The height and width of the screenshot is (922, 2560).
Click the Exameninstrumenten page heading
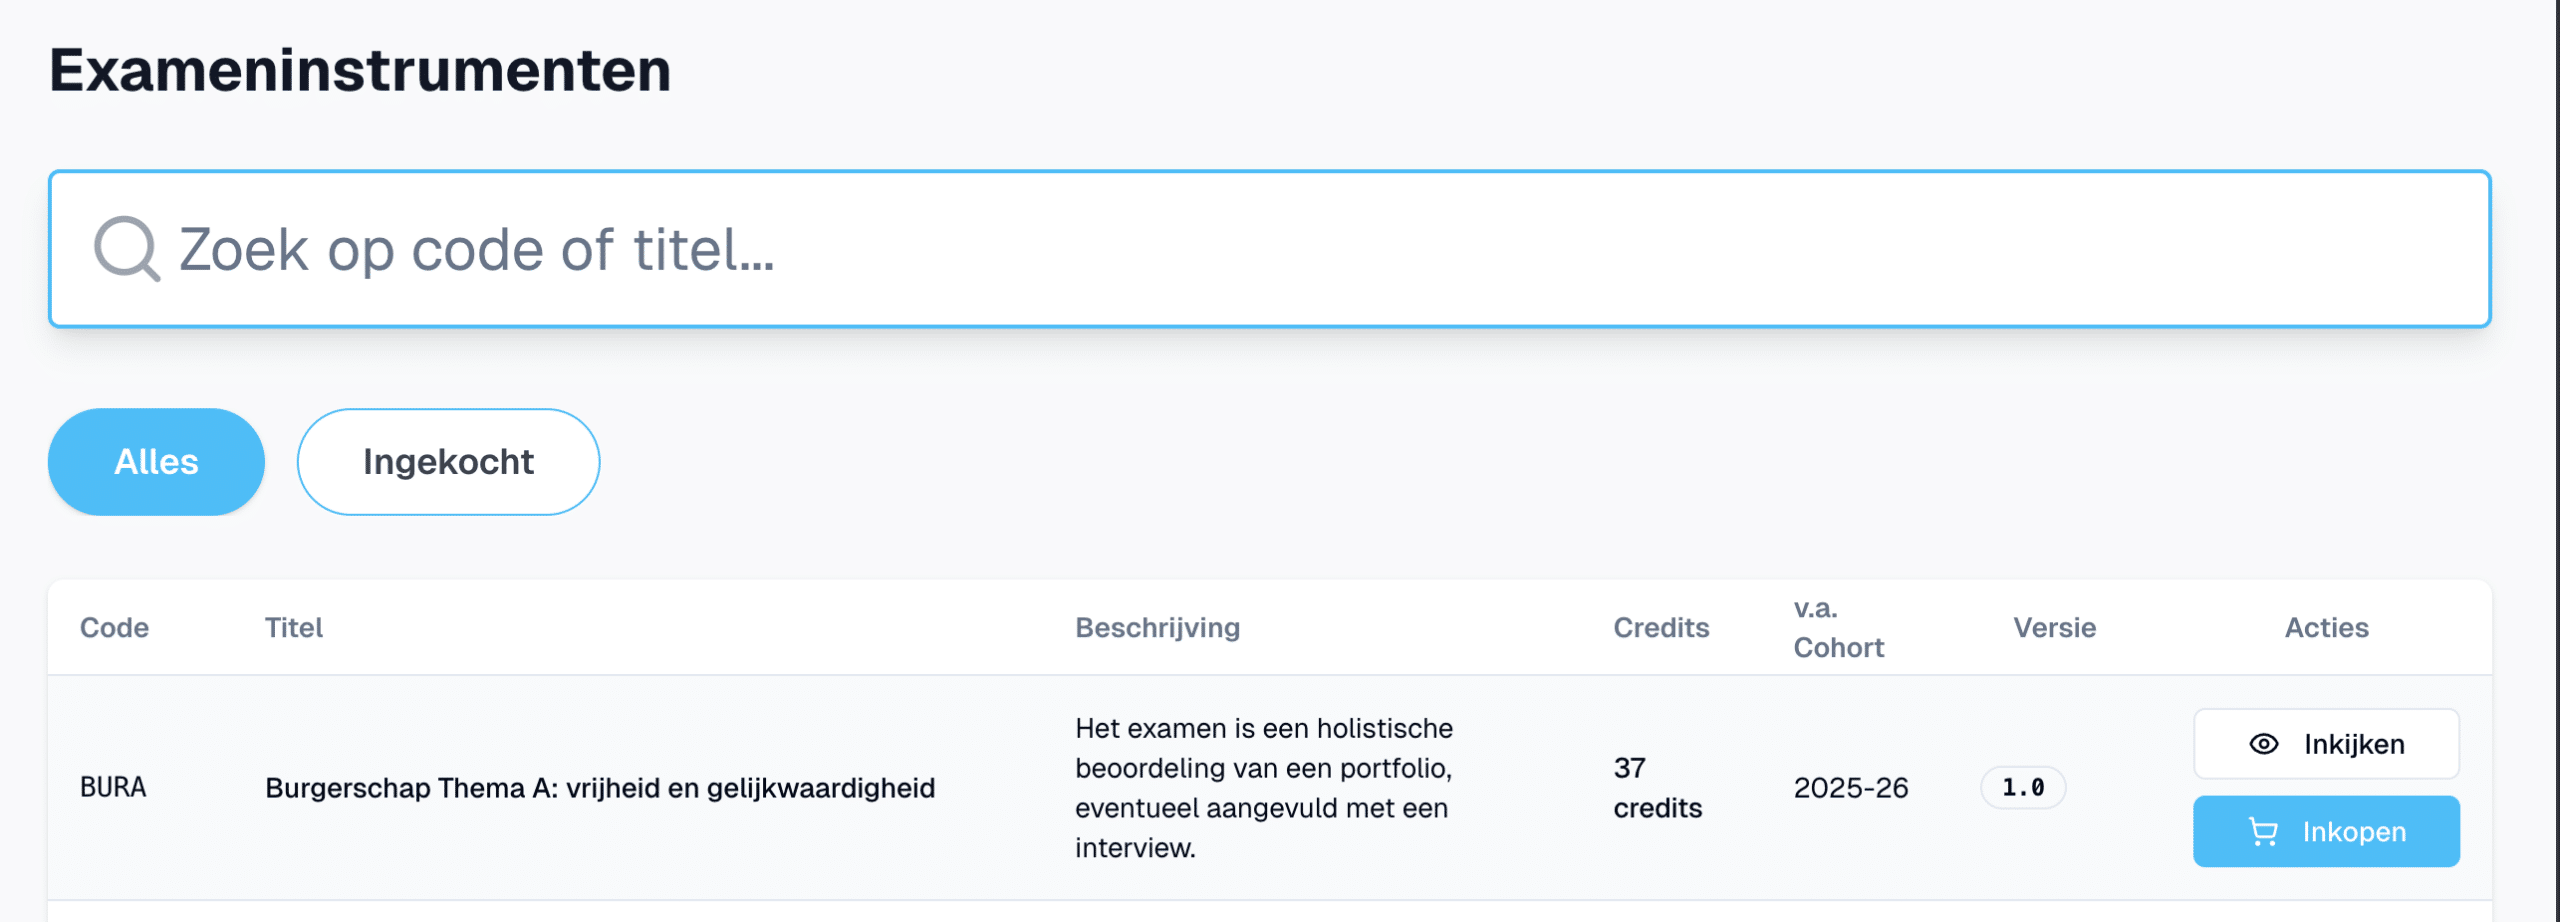[x=360, y=70]
